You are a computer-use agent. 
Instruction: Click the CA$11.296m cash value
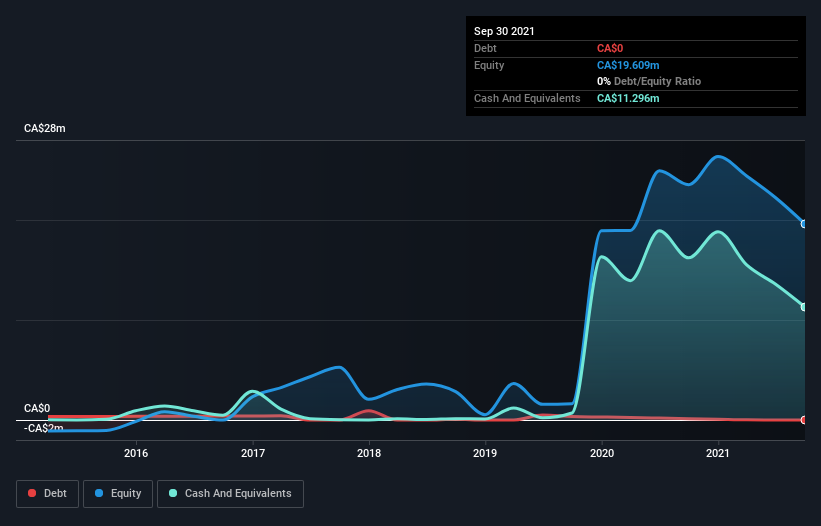point(628,98)
